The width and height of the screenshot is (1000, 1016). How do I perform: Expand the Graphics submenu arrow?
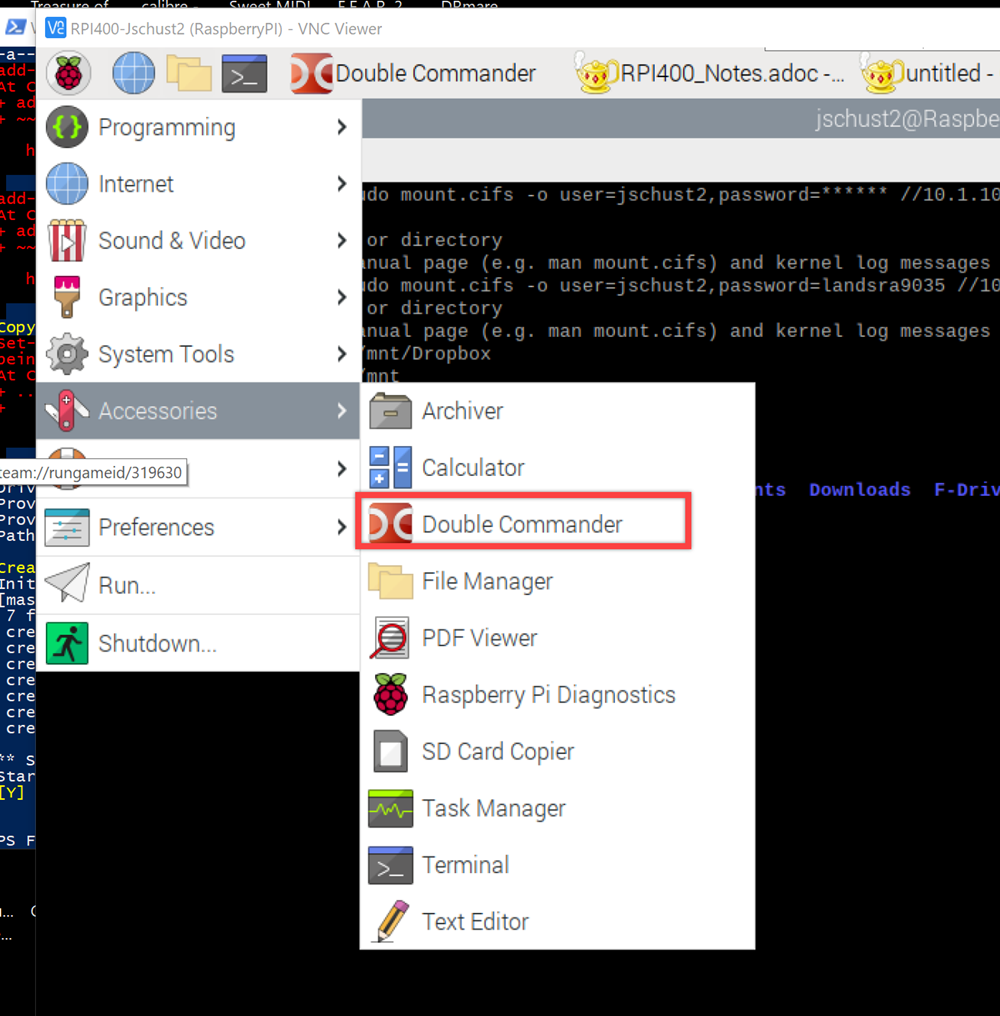[x=342, y=297]
